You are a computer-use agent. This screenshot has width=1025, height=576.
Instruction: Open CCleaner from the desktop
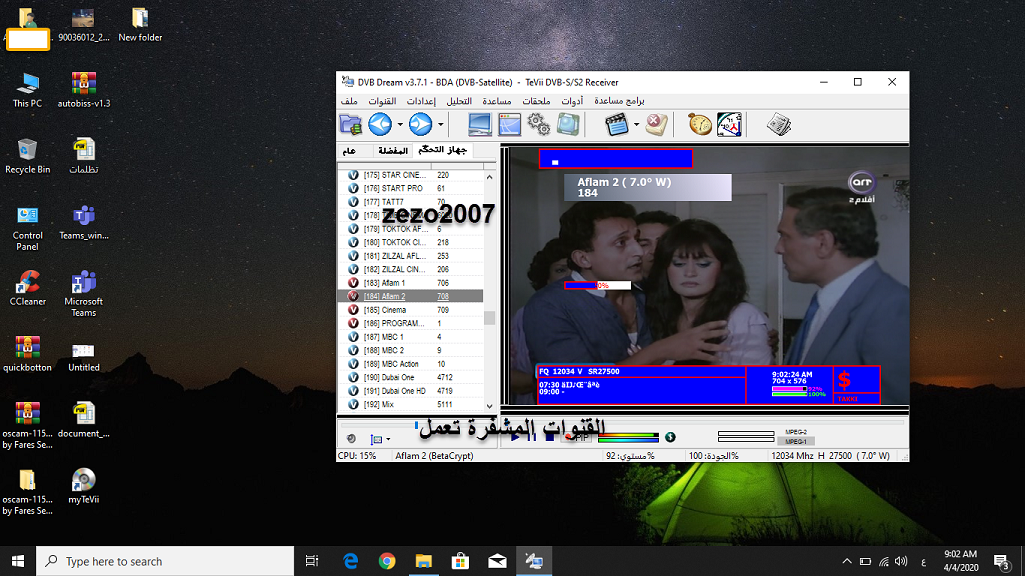27,288
